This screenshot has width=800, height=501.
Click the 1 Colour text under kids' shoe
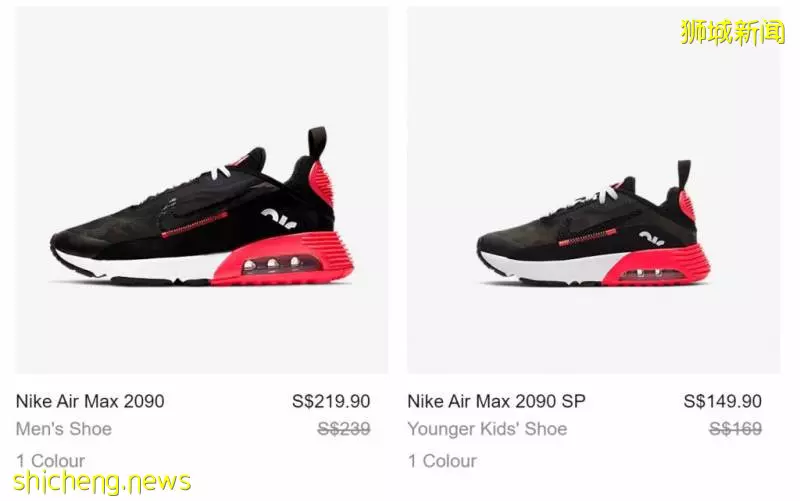[442, 461]
